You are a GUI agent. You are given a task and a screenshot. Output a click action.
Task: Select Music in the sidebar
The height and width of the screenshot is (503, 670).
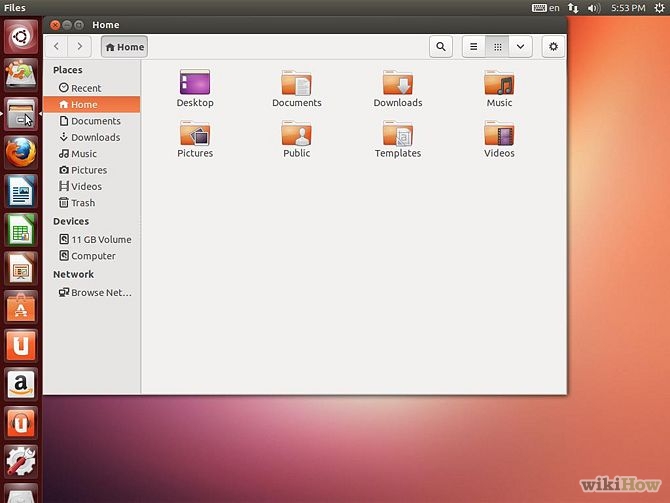(x=91, y=153)
